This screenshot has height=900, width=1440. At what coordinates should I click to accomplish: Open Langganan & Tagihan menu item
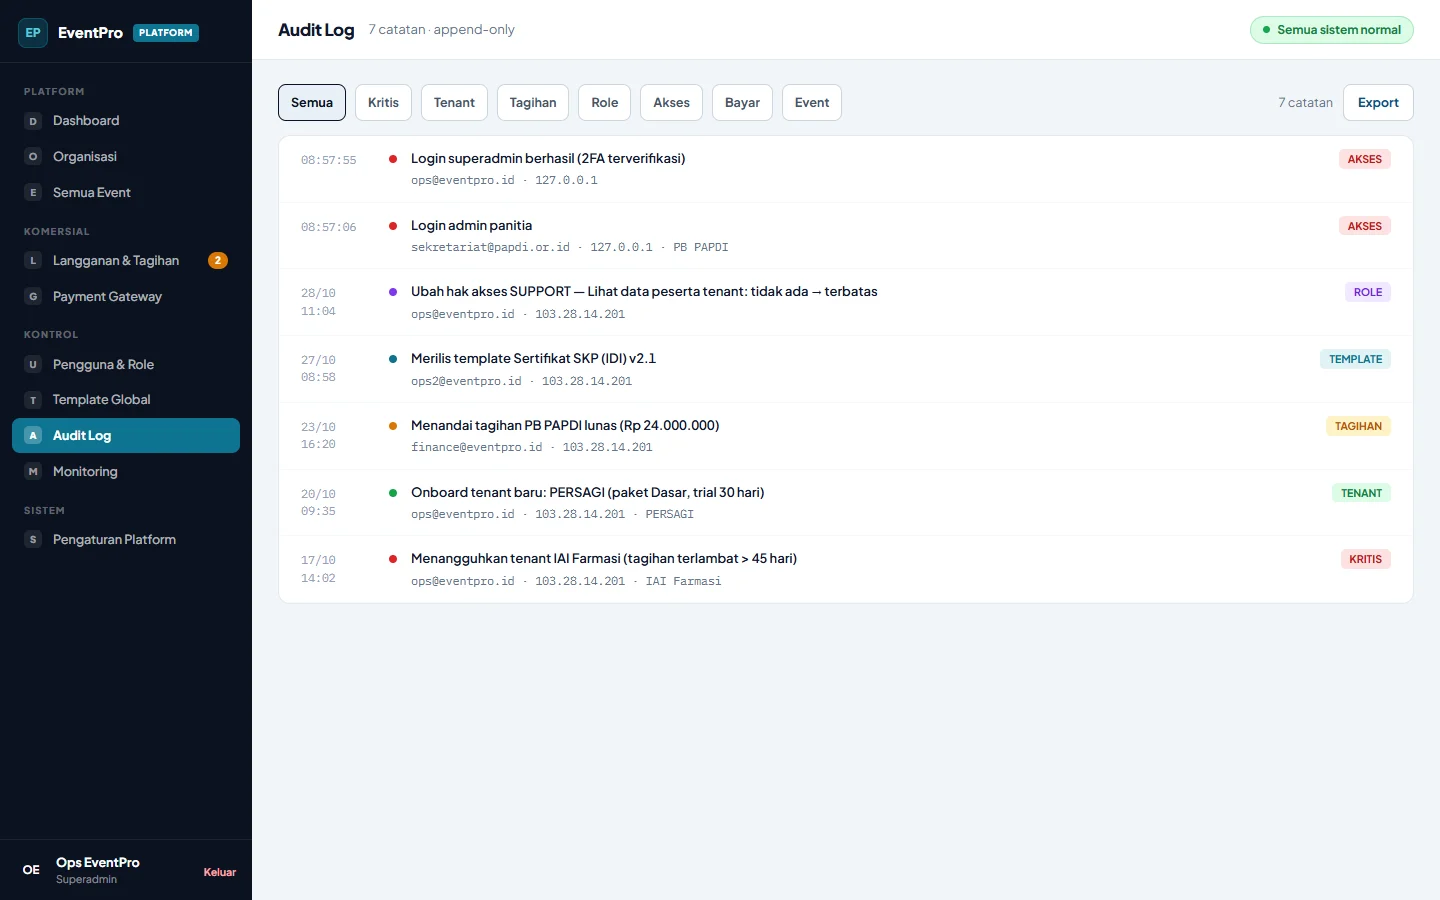click(126, 261)
